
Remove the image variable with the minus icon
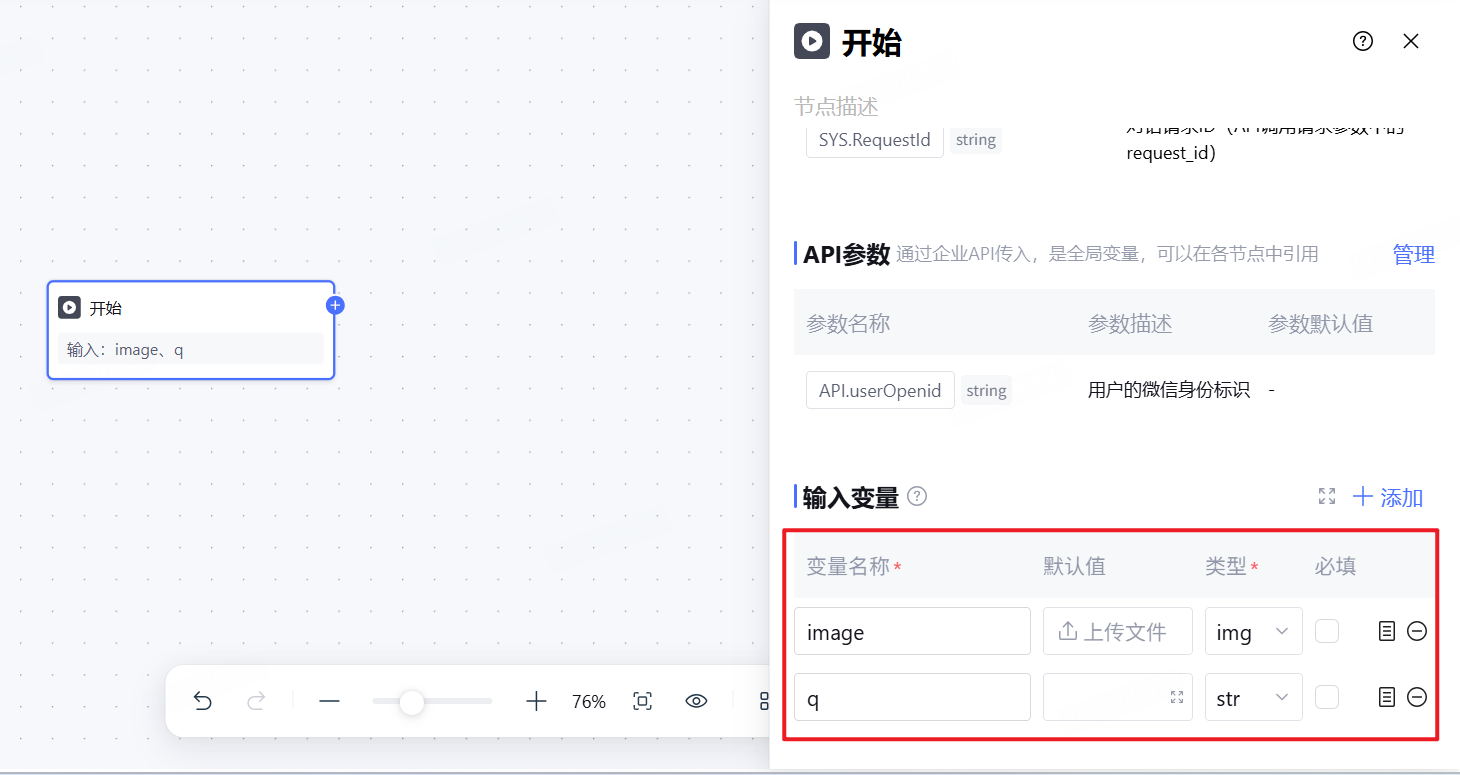pyautogui.click(x=1417, y=631)
